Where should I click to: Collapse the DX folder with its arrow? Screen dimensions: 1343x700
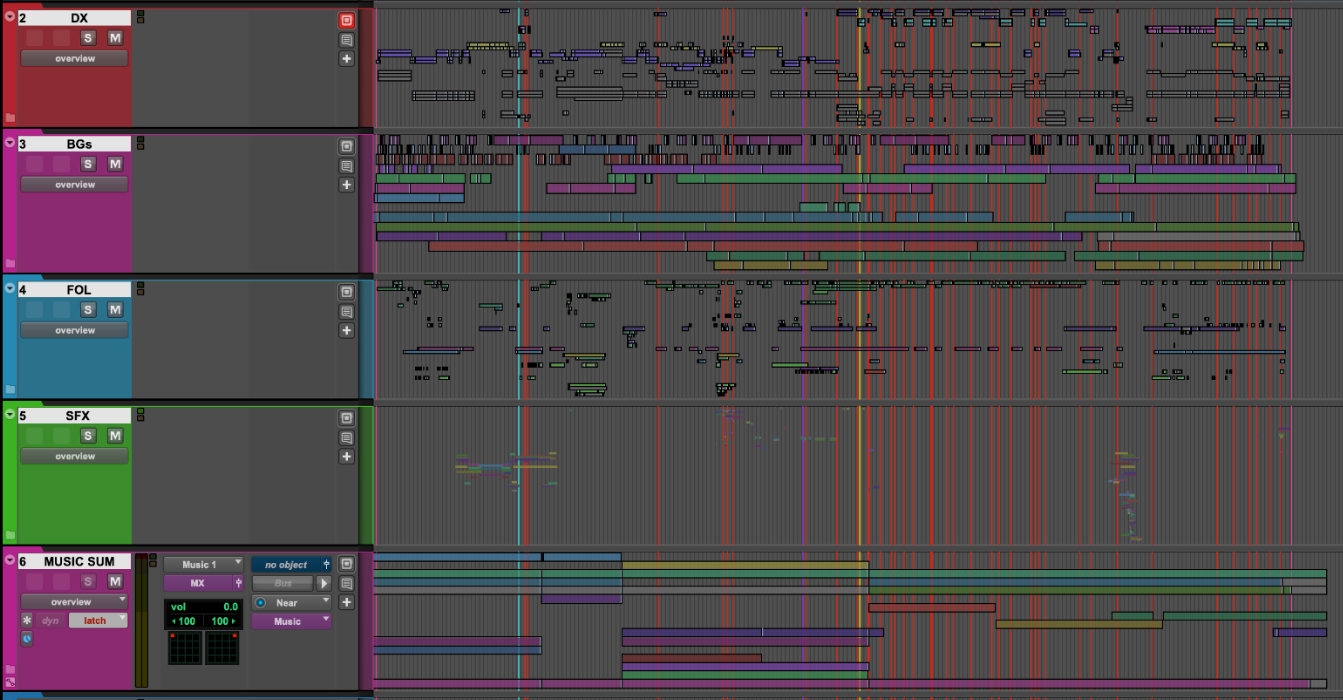(10, 17)
